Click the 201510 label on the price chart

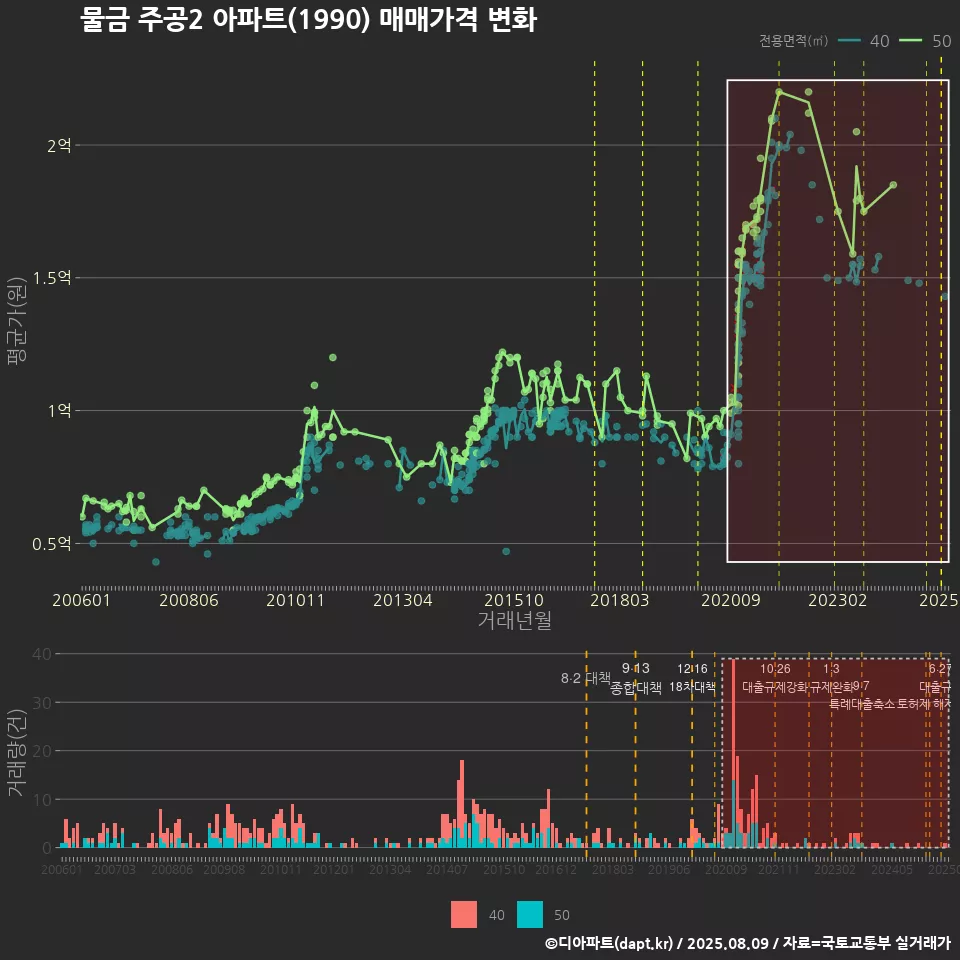[514, 600]
